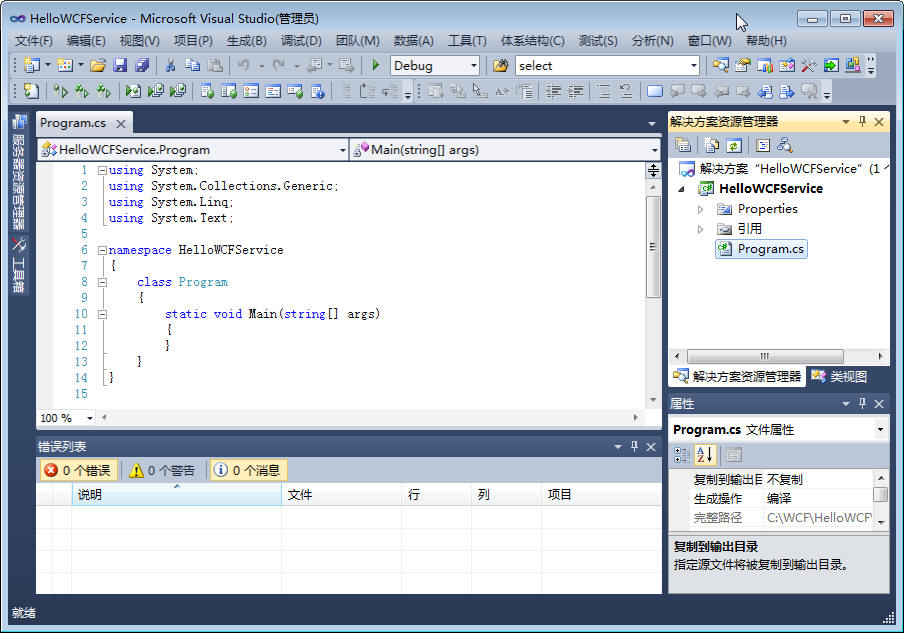
Task: Toggle categorized view in the Properties panel
Action: 682,455
